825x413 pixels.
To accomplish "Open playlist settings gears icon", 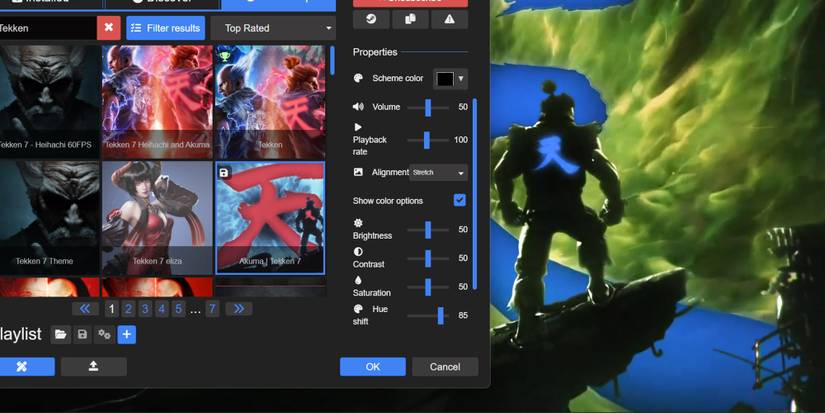I will (104, 335).
